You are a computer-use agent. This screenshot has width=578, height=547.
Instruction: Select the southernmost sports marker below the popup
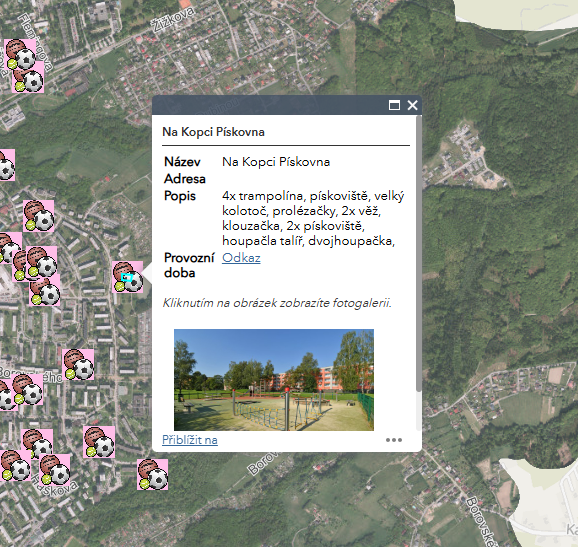coord(153,474)
